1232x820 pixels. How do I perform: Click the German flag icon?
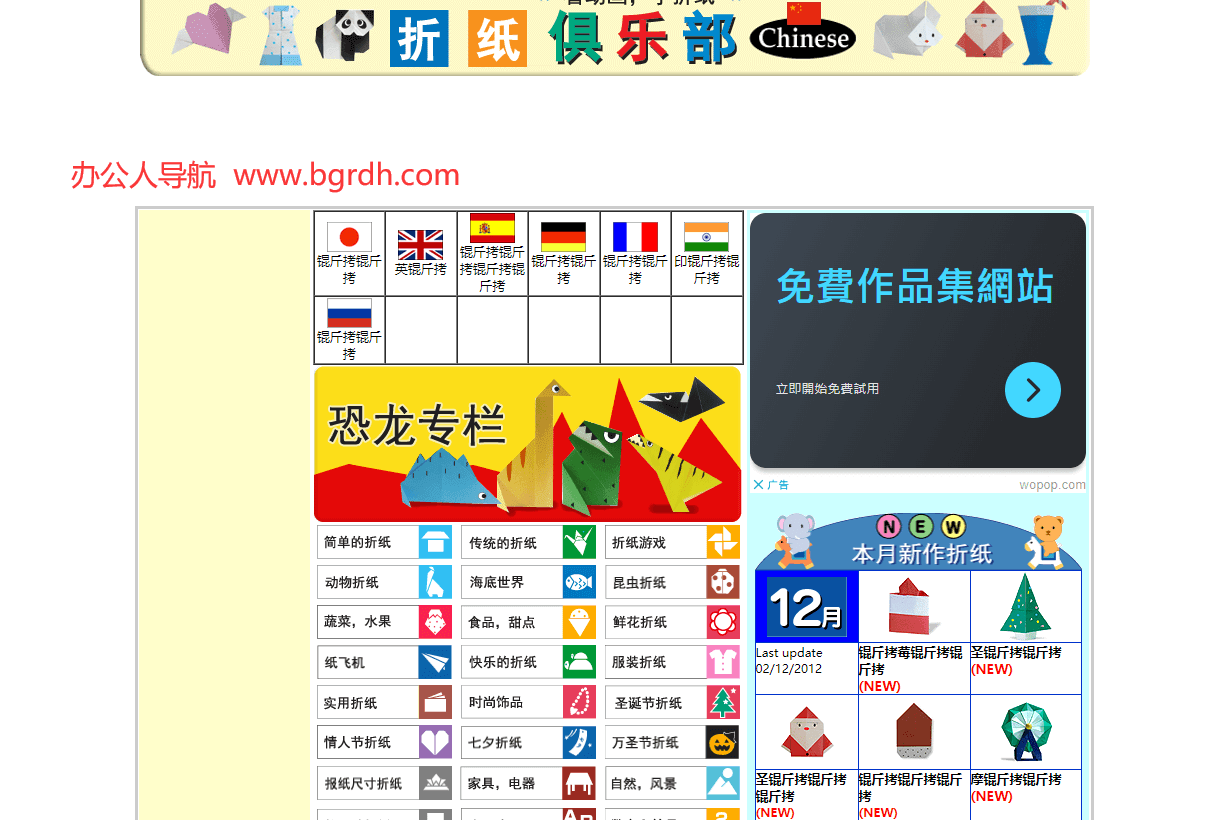(563, 237)
